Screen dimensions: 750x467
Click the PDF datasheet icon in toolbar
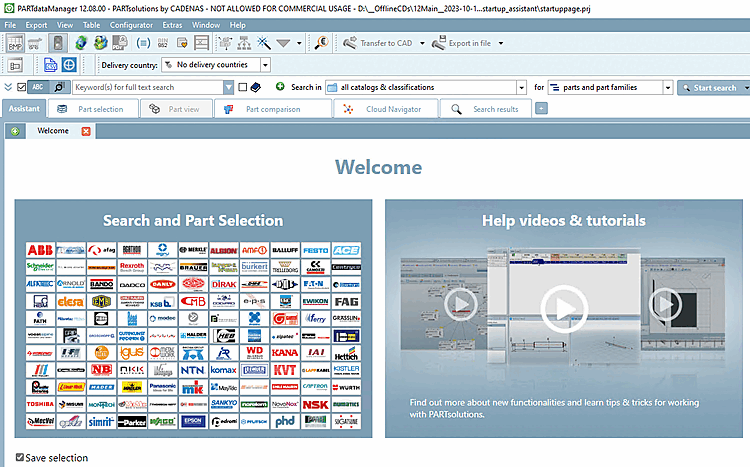(120, 43)
